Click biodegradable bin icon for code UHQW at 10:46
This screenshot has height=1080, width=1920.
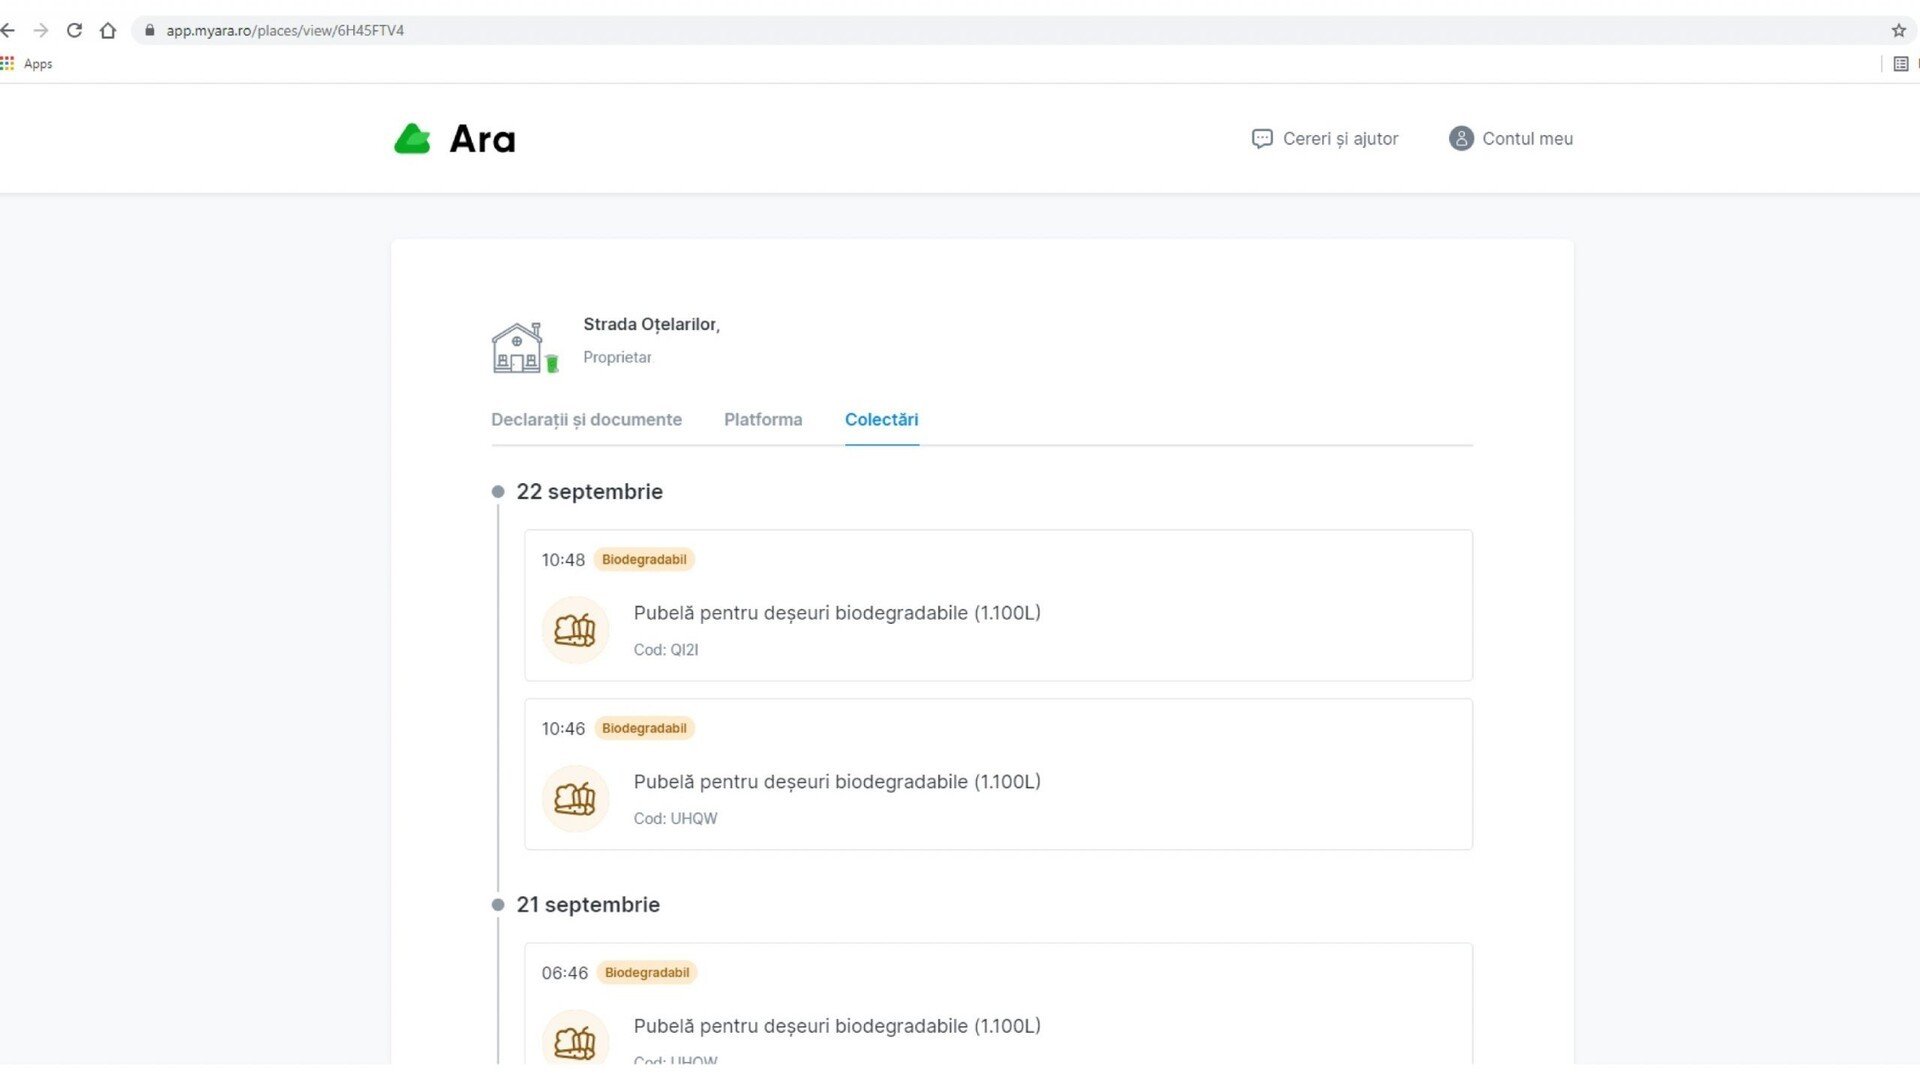point(575,799)
